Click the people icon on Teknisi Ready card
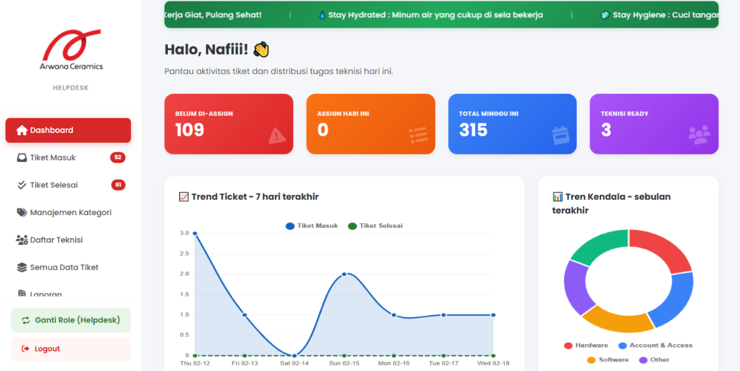This screenshot has height=371, width=740. pyautogui.click(x=699, y=135)
